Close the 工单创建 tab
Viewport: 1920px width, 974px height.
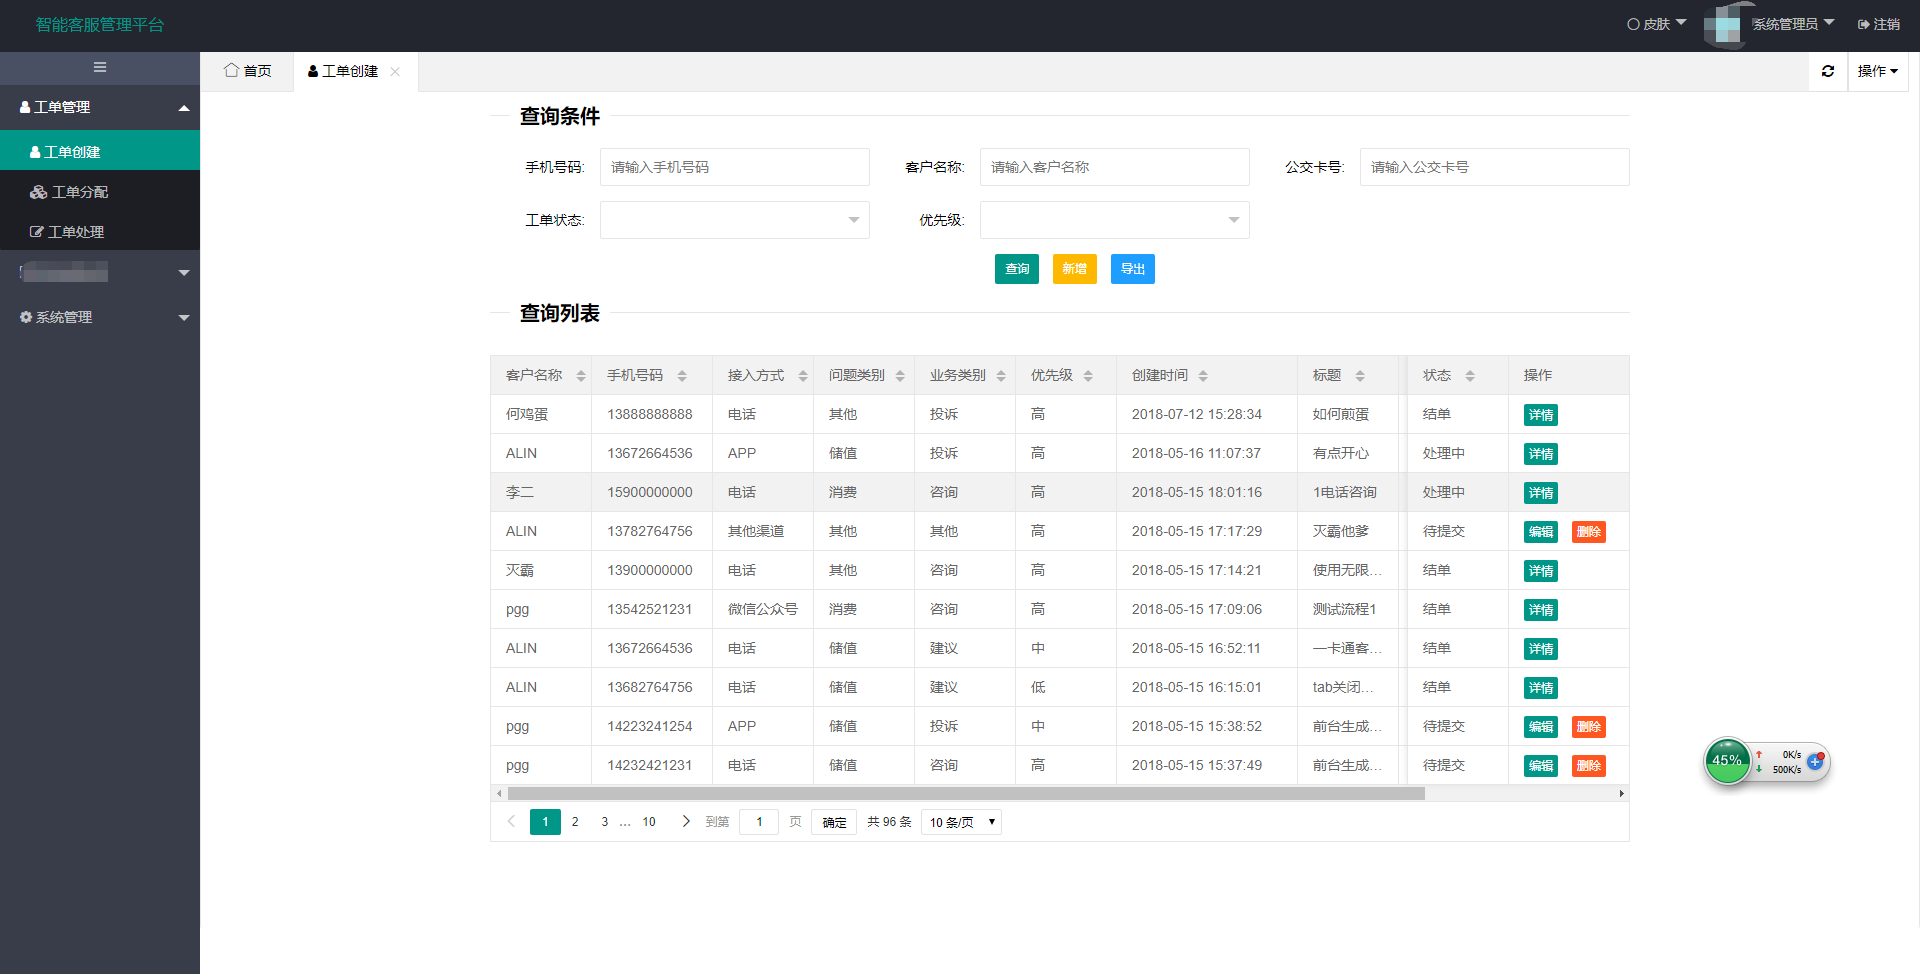pyautogui.click(x=395, y=72)
